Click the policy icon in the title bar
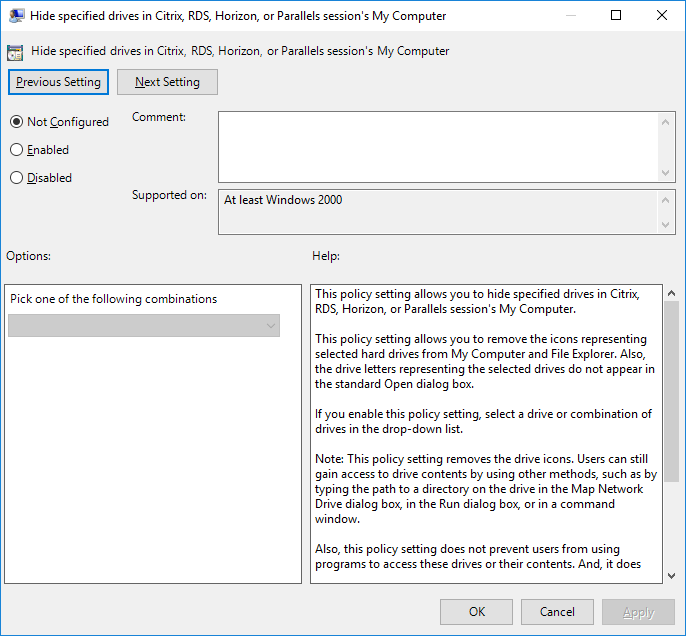The height and width of the screenshot is (636, 686). (x=16, y=16)
